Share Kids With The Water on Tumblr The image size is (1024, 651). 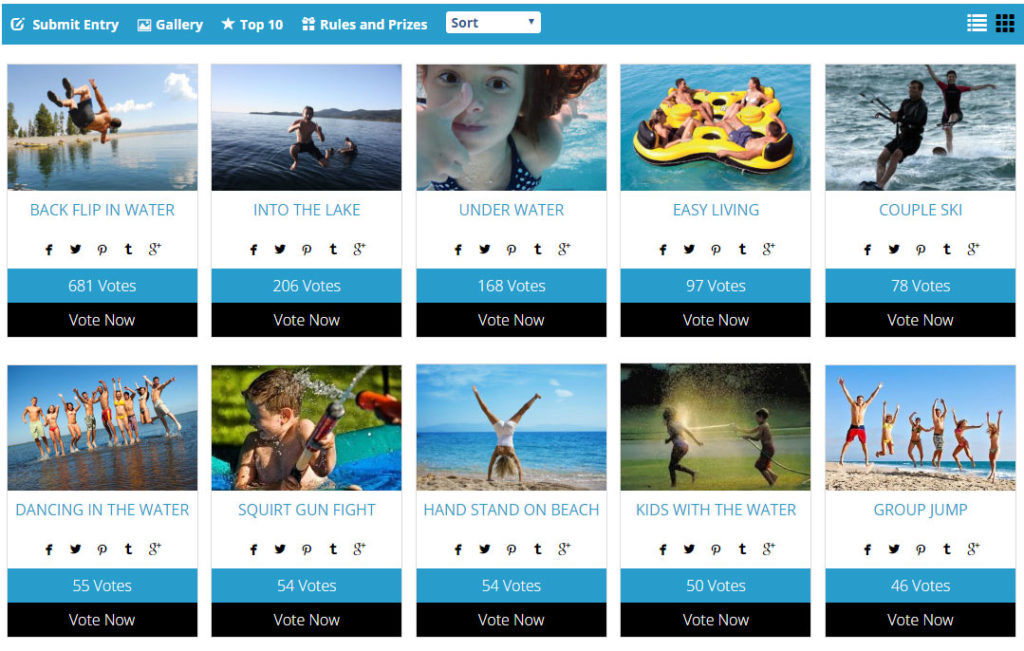pos(743,549)
